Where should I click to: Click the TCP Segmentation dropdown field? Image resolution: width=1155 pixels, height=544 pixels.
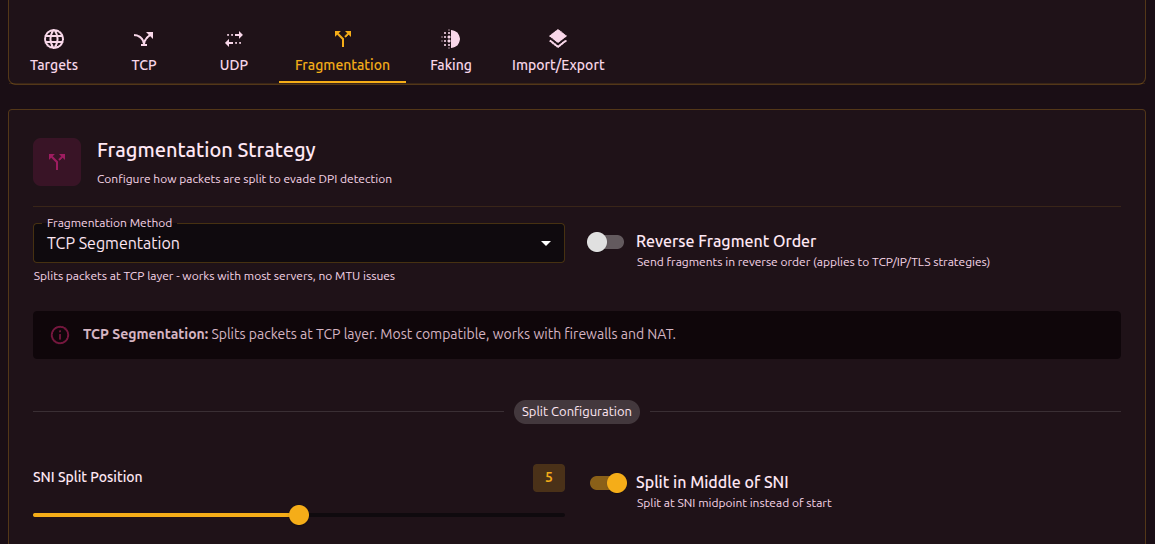[290, 243]
